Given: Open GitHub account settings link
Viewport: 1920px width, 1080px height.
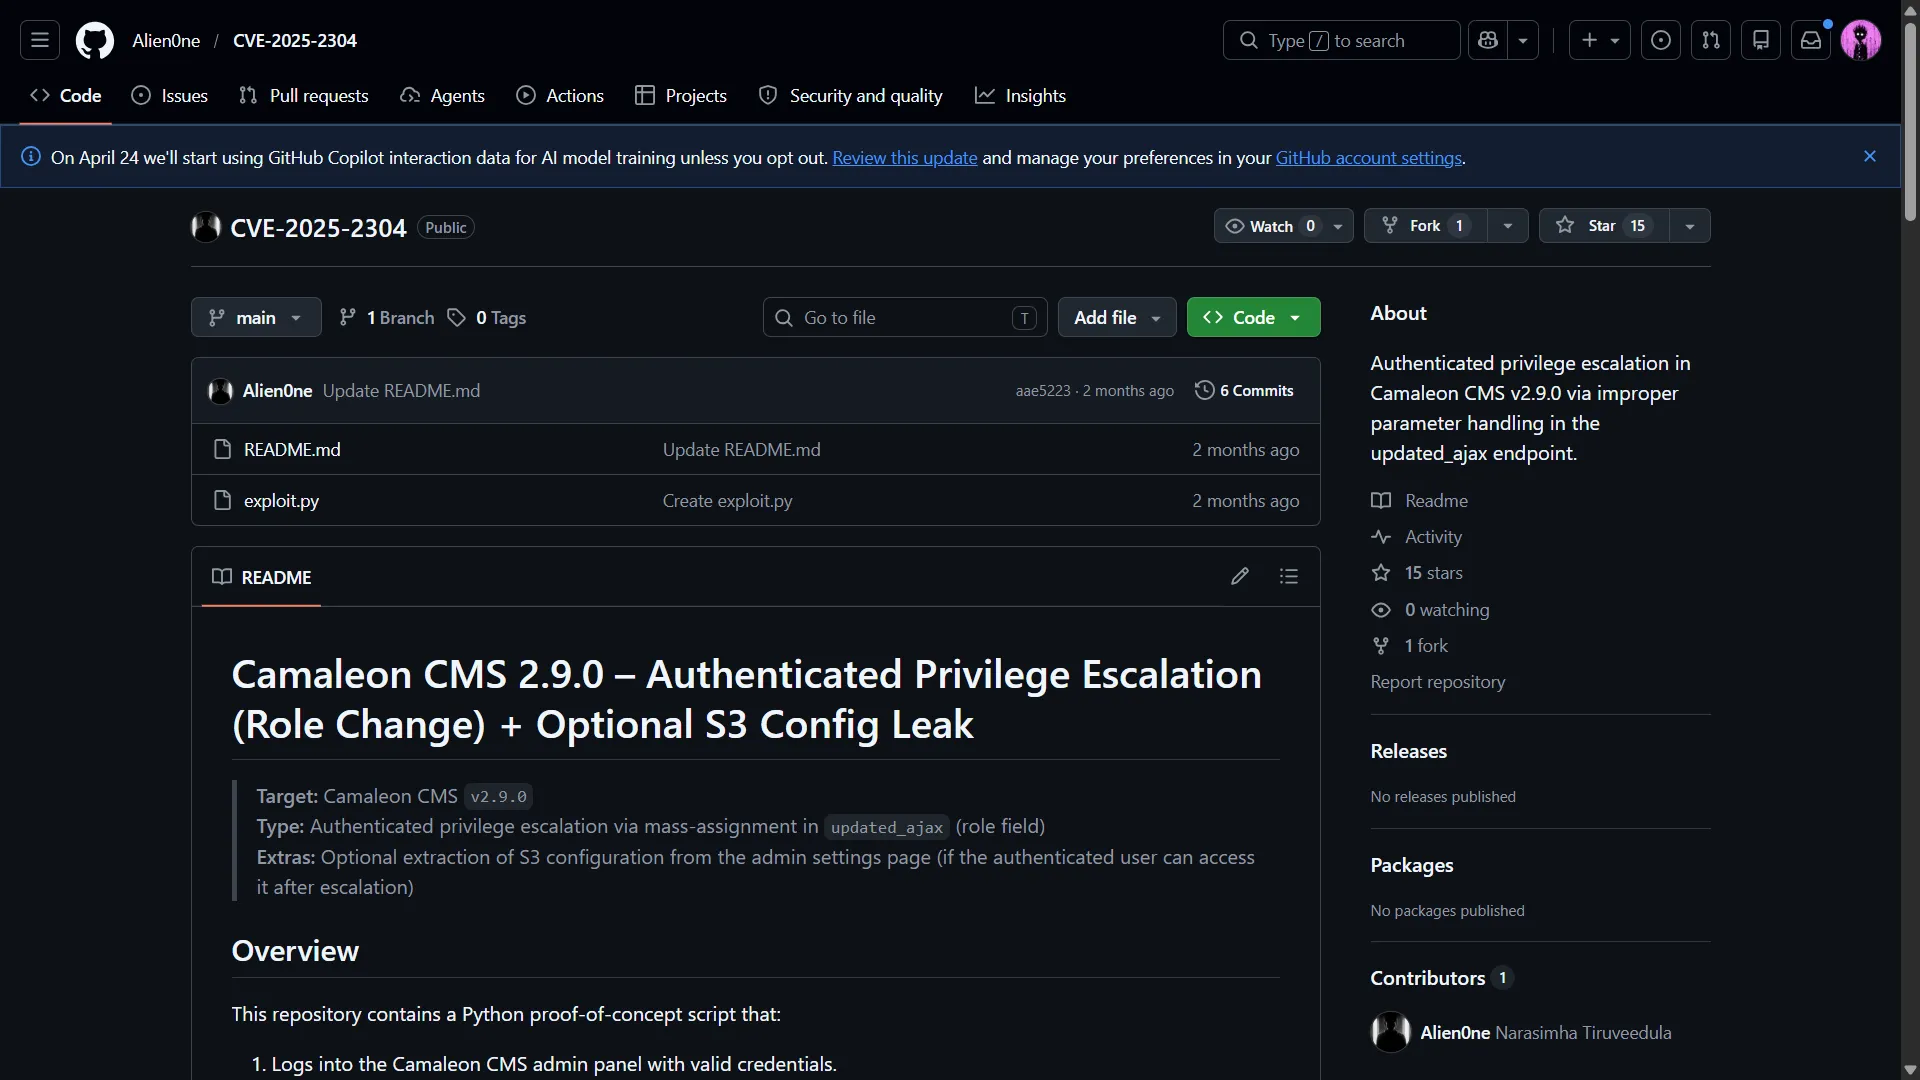Looking at the screenshot, I should 1368,157.
